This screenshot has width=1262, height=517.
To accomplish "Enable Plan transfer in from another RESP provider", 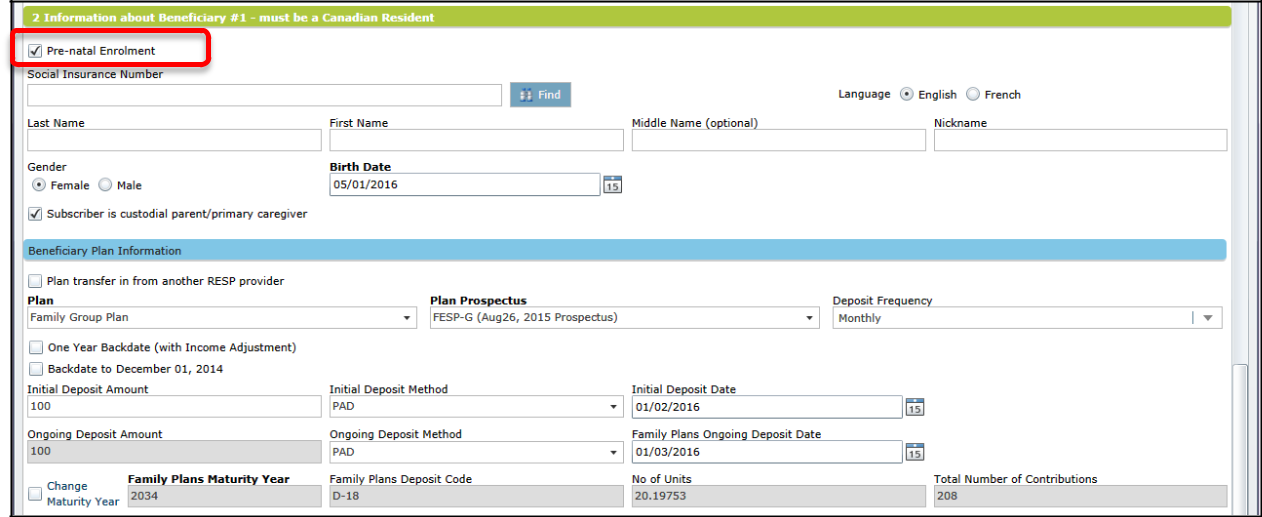I will tap(36, 282).
